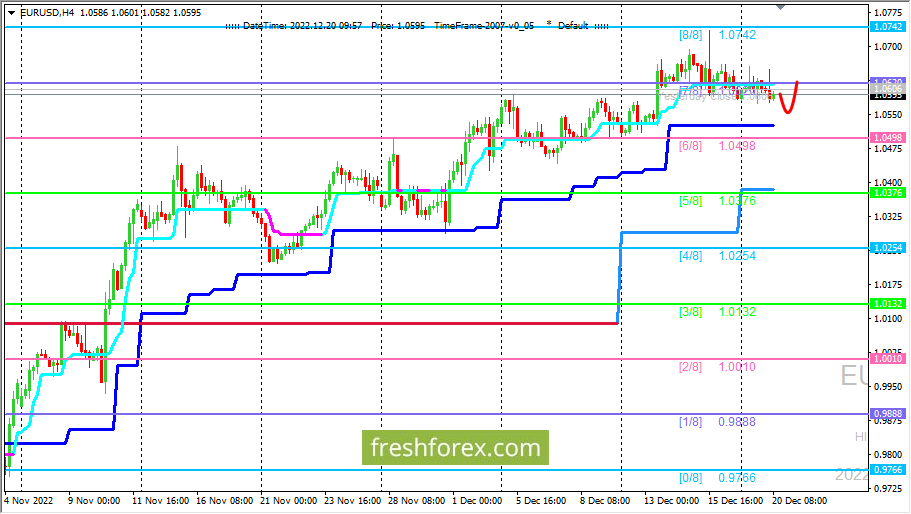
Task: Click the 4 Nov 2022 date on time axis
Action: (x=28, y=501)
